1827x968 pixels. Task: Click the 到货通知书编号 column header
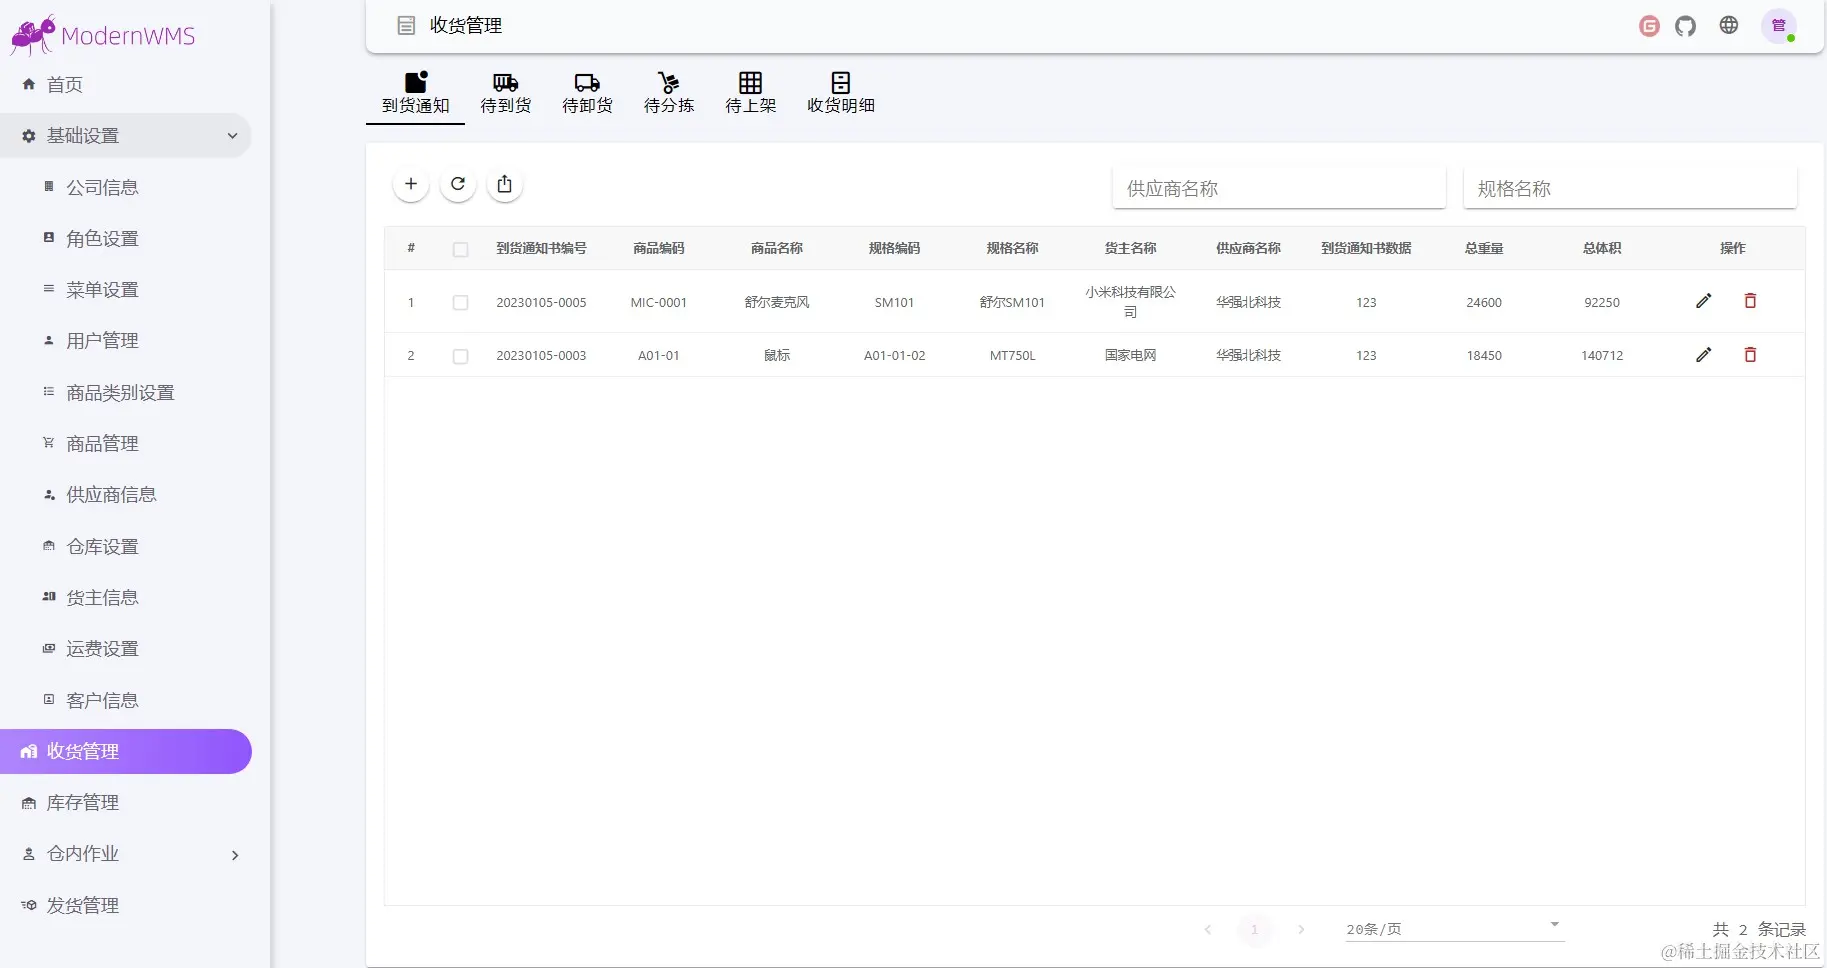click(x=541, y=248)
